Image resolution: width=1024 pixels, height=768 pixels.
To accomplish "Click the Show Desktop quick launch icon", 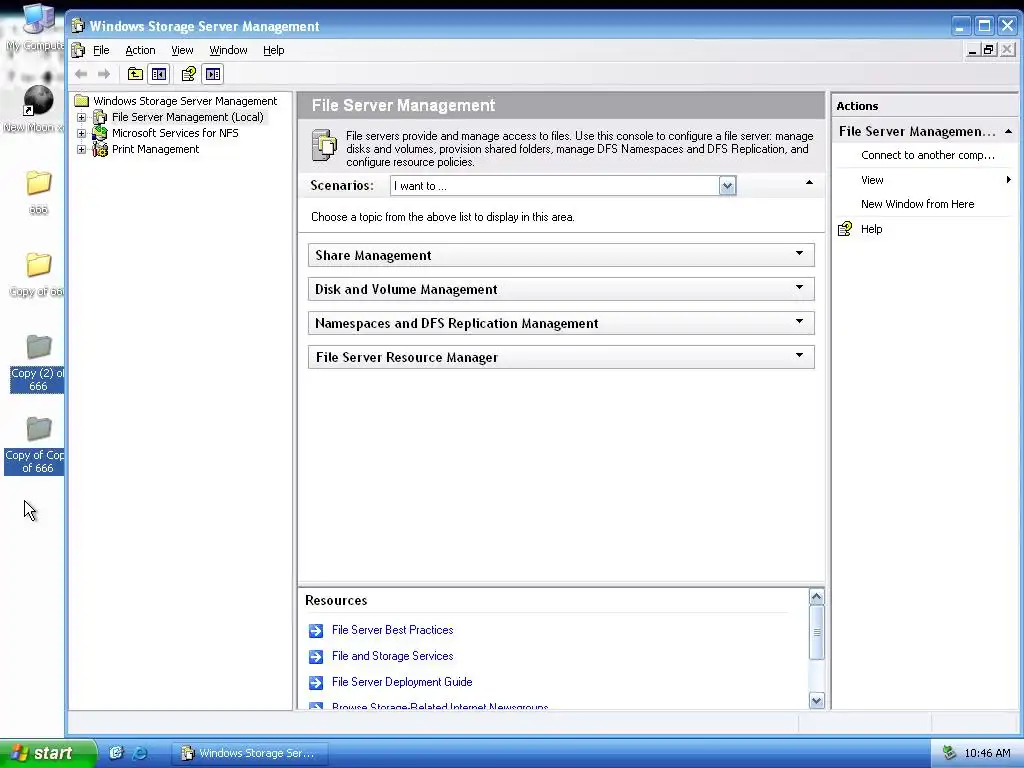I will pos(116,753).
